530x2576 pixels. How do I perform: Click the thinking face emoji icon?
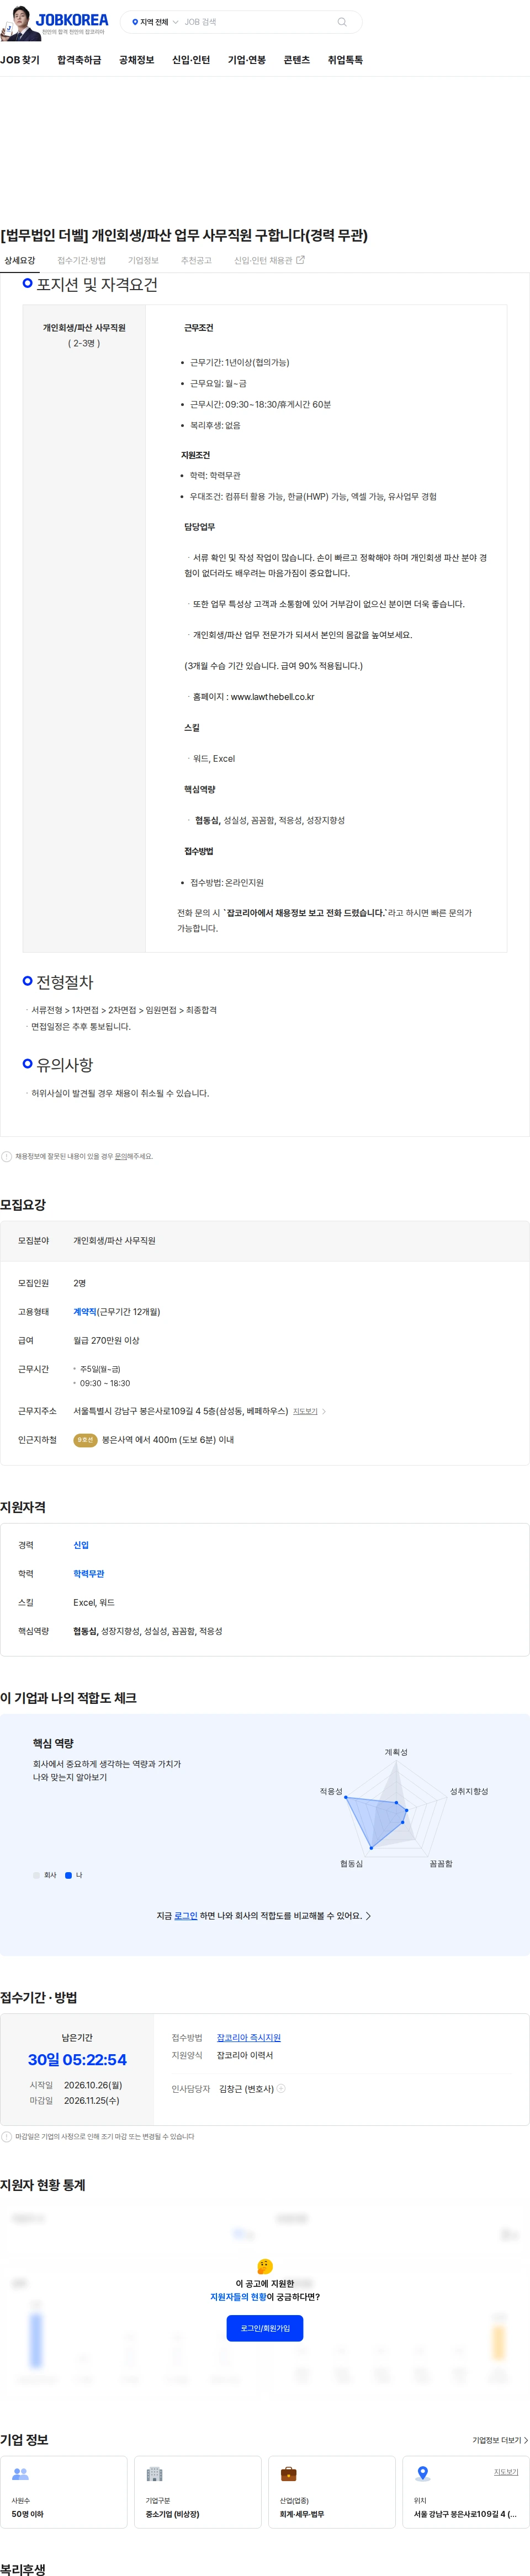(265, 2267)
